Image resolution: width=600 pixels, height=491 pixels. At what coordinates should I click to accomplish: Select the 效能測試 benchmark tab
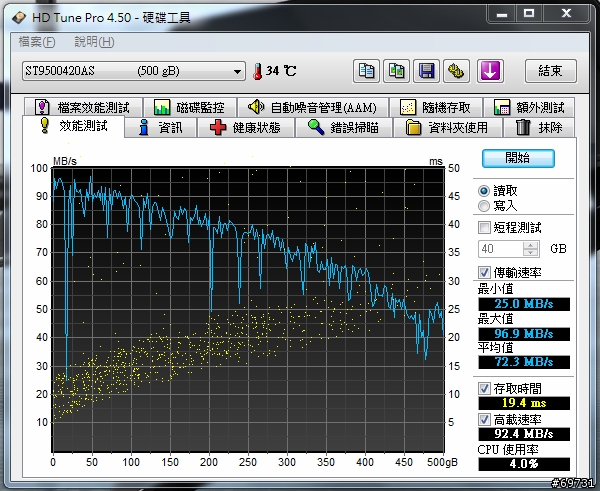pos(73,126)
